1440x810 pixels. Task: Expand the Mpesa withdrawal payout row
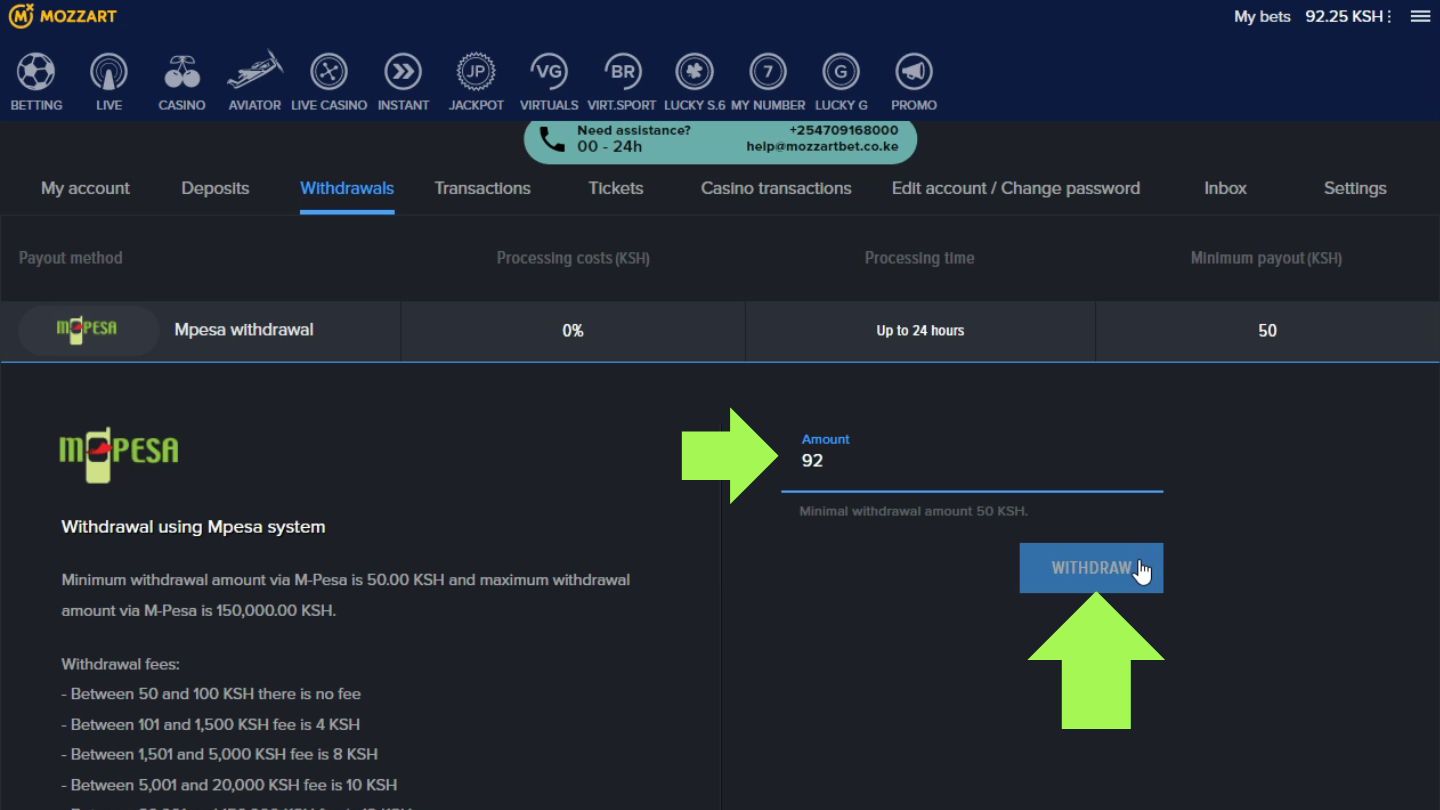point(244,330)
